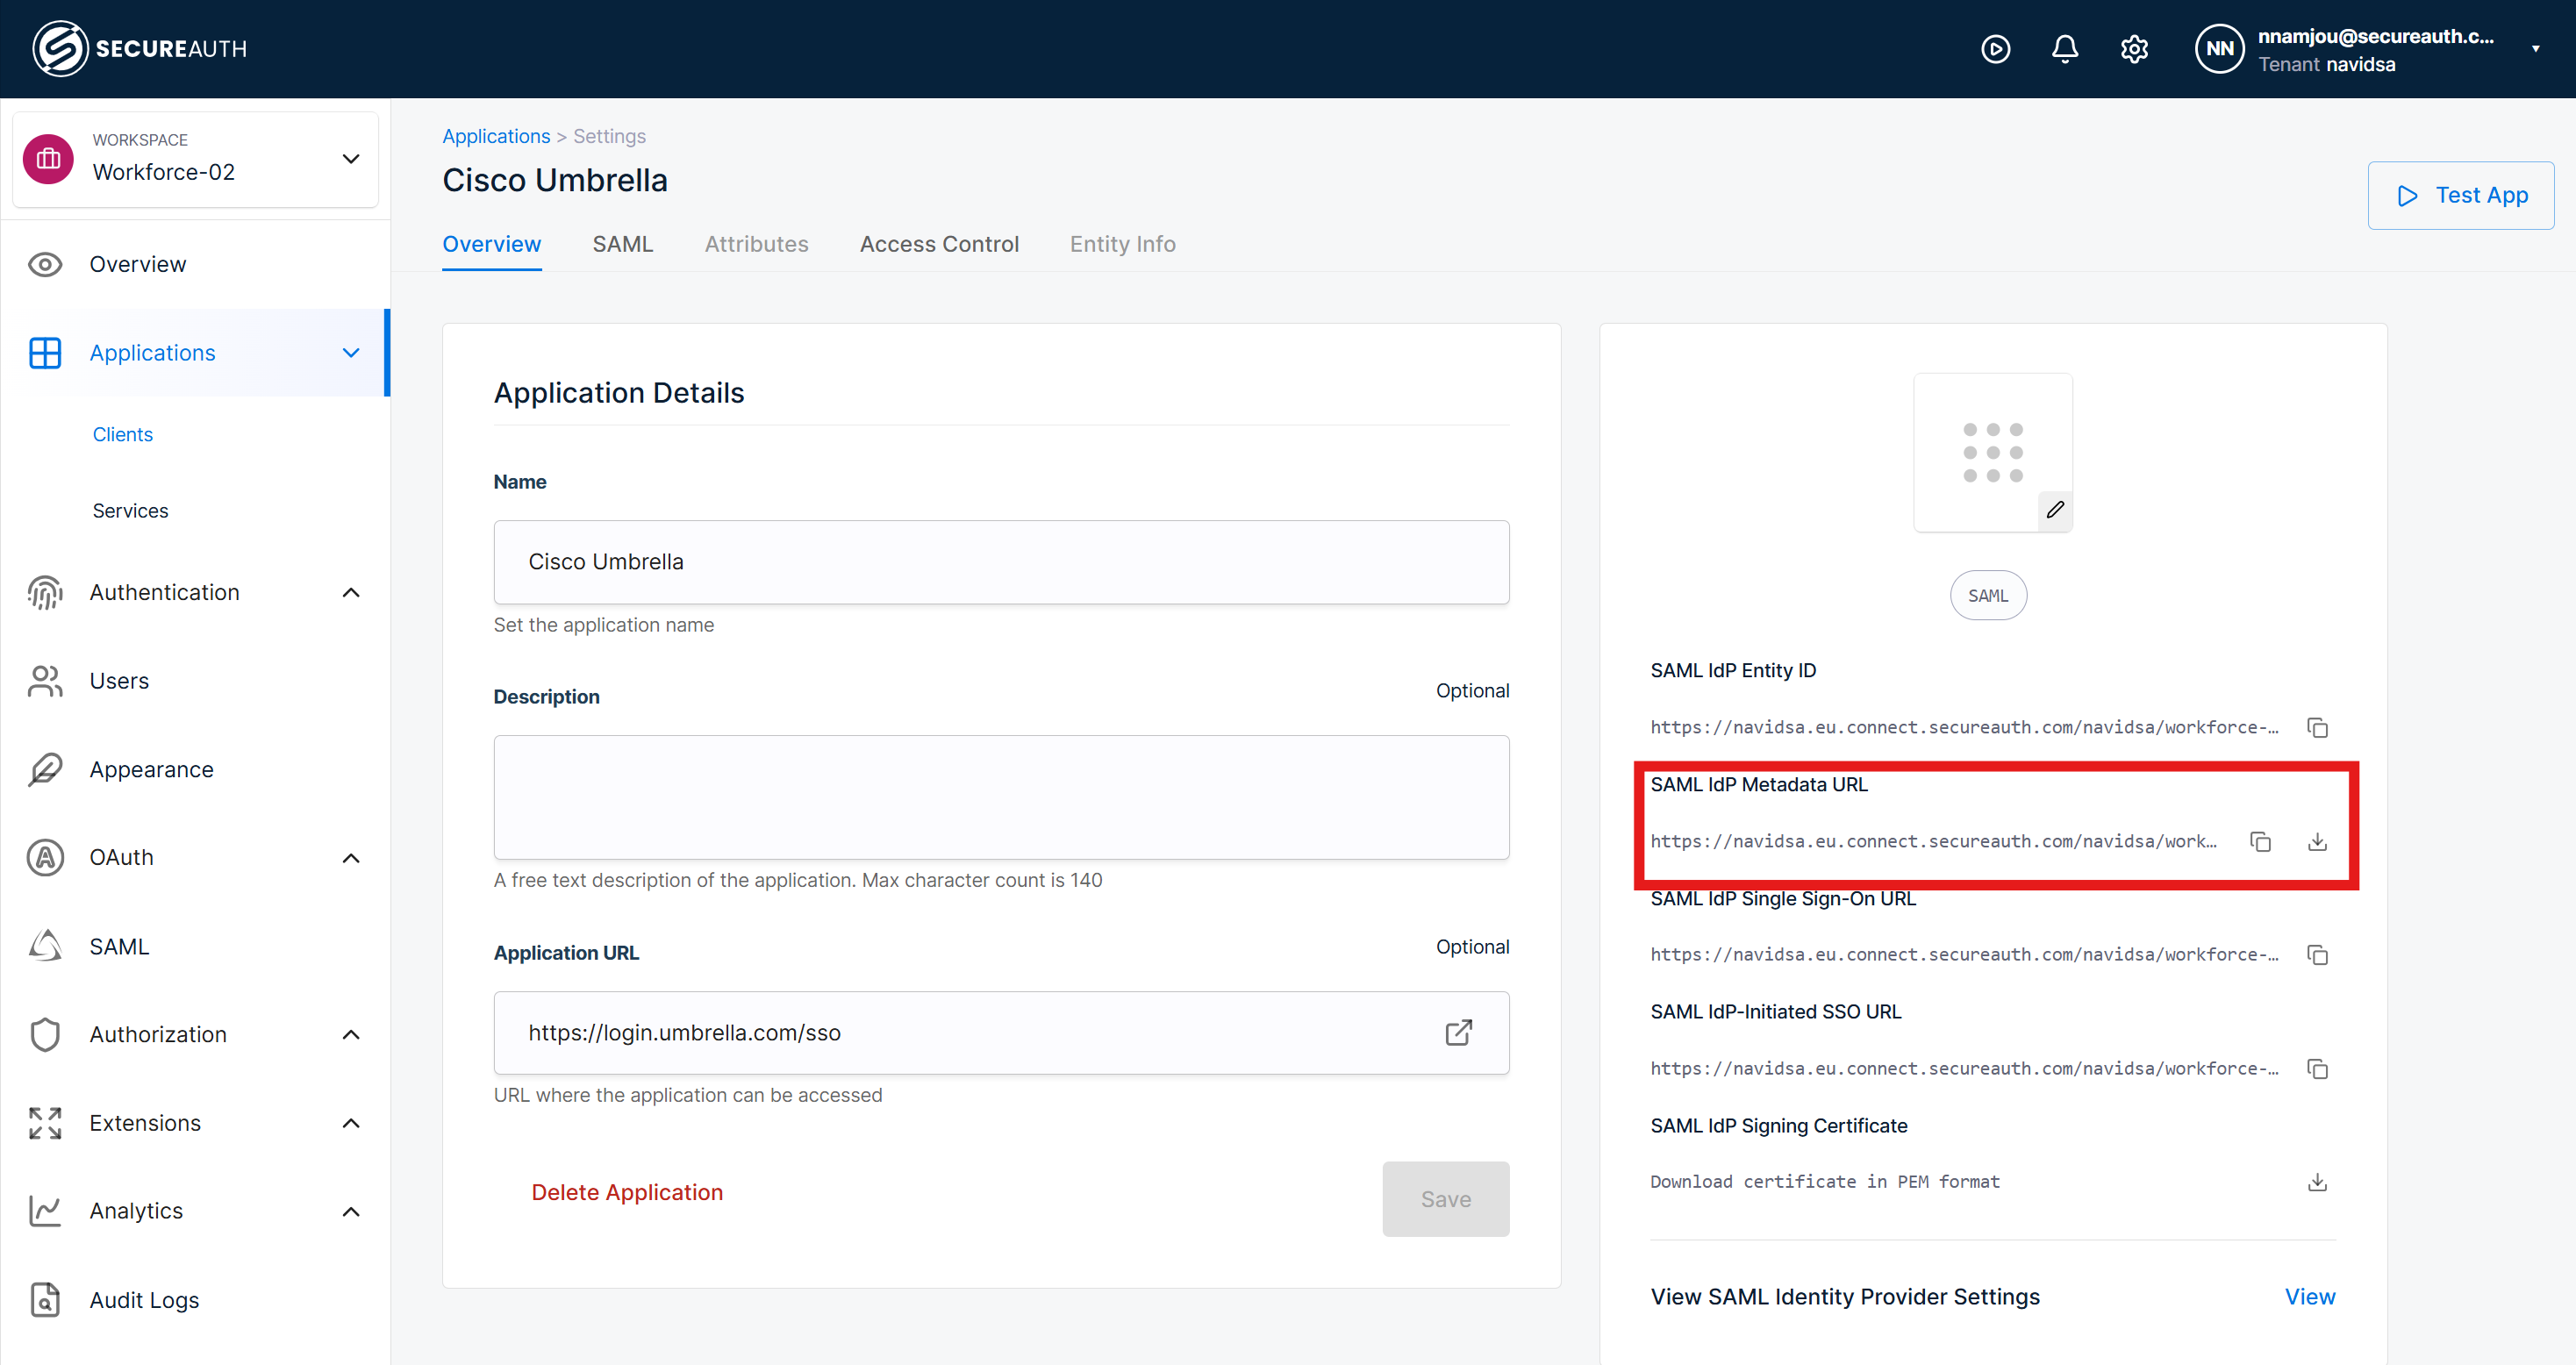The height and width of the screenshot is (1365, 2576).
Task: Click the Users people icon
Action: pyautogui.click(x=45, y=681)
